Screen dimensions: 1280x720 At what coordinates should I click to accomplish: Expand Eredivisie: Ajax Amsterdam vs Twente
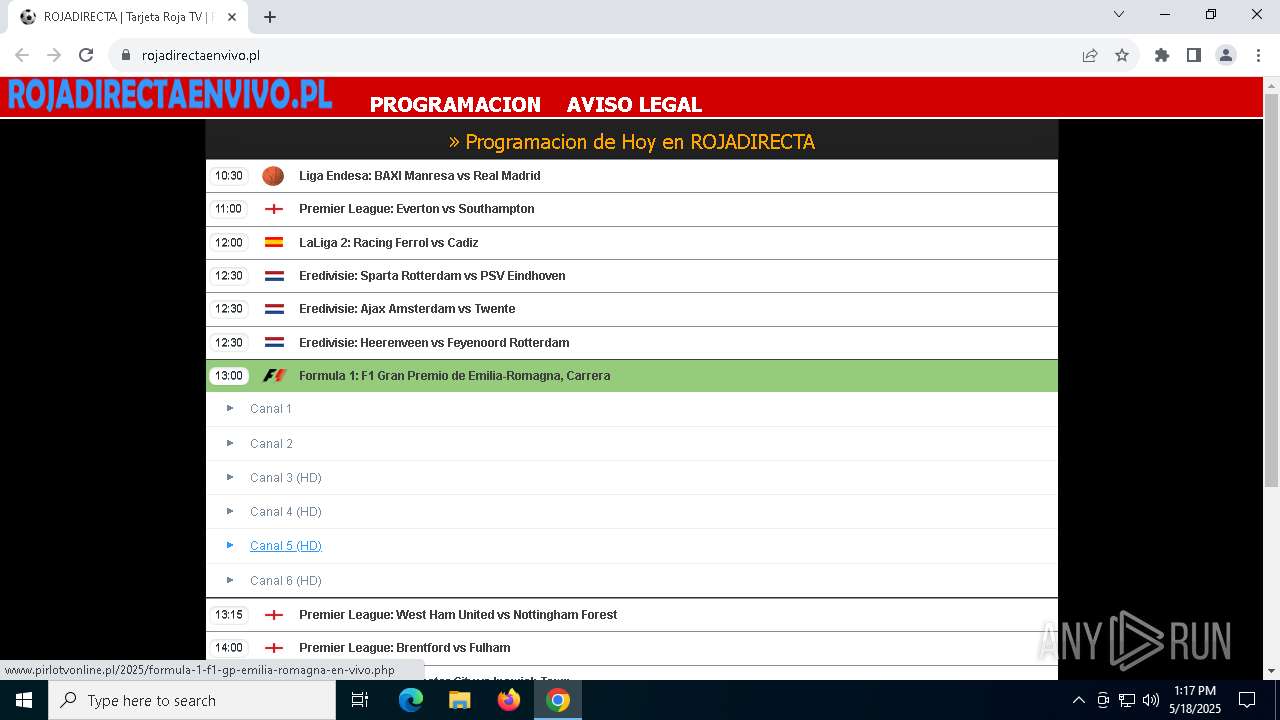pos(632,309)
